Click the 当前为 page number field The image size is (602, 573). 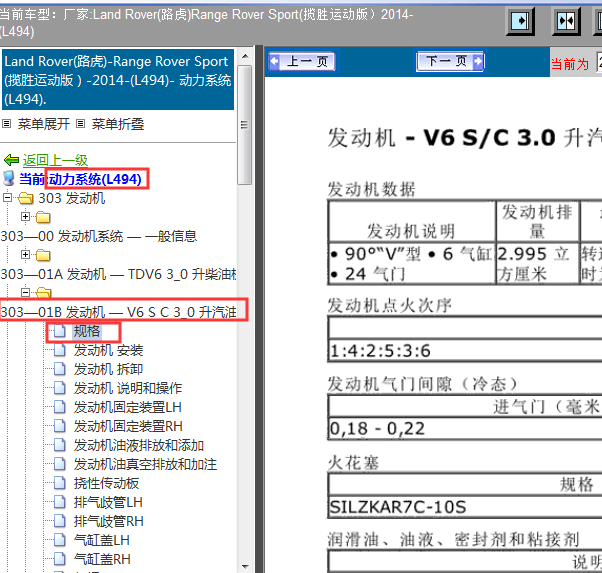tap(599, 62)
